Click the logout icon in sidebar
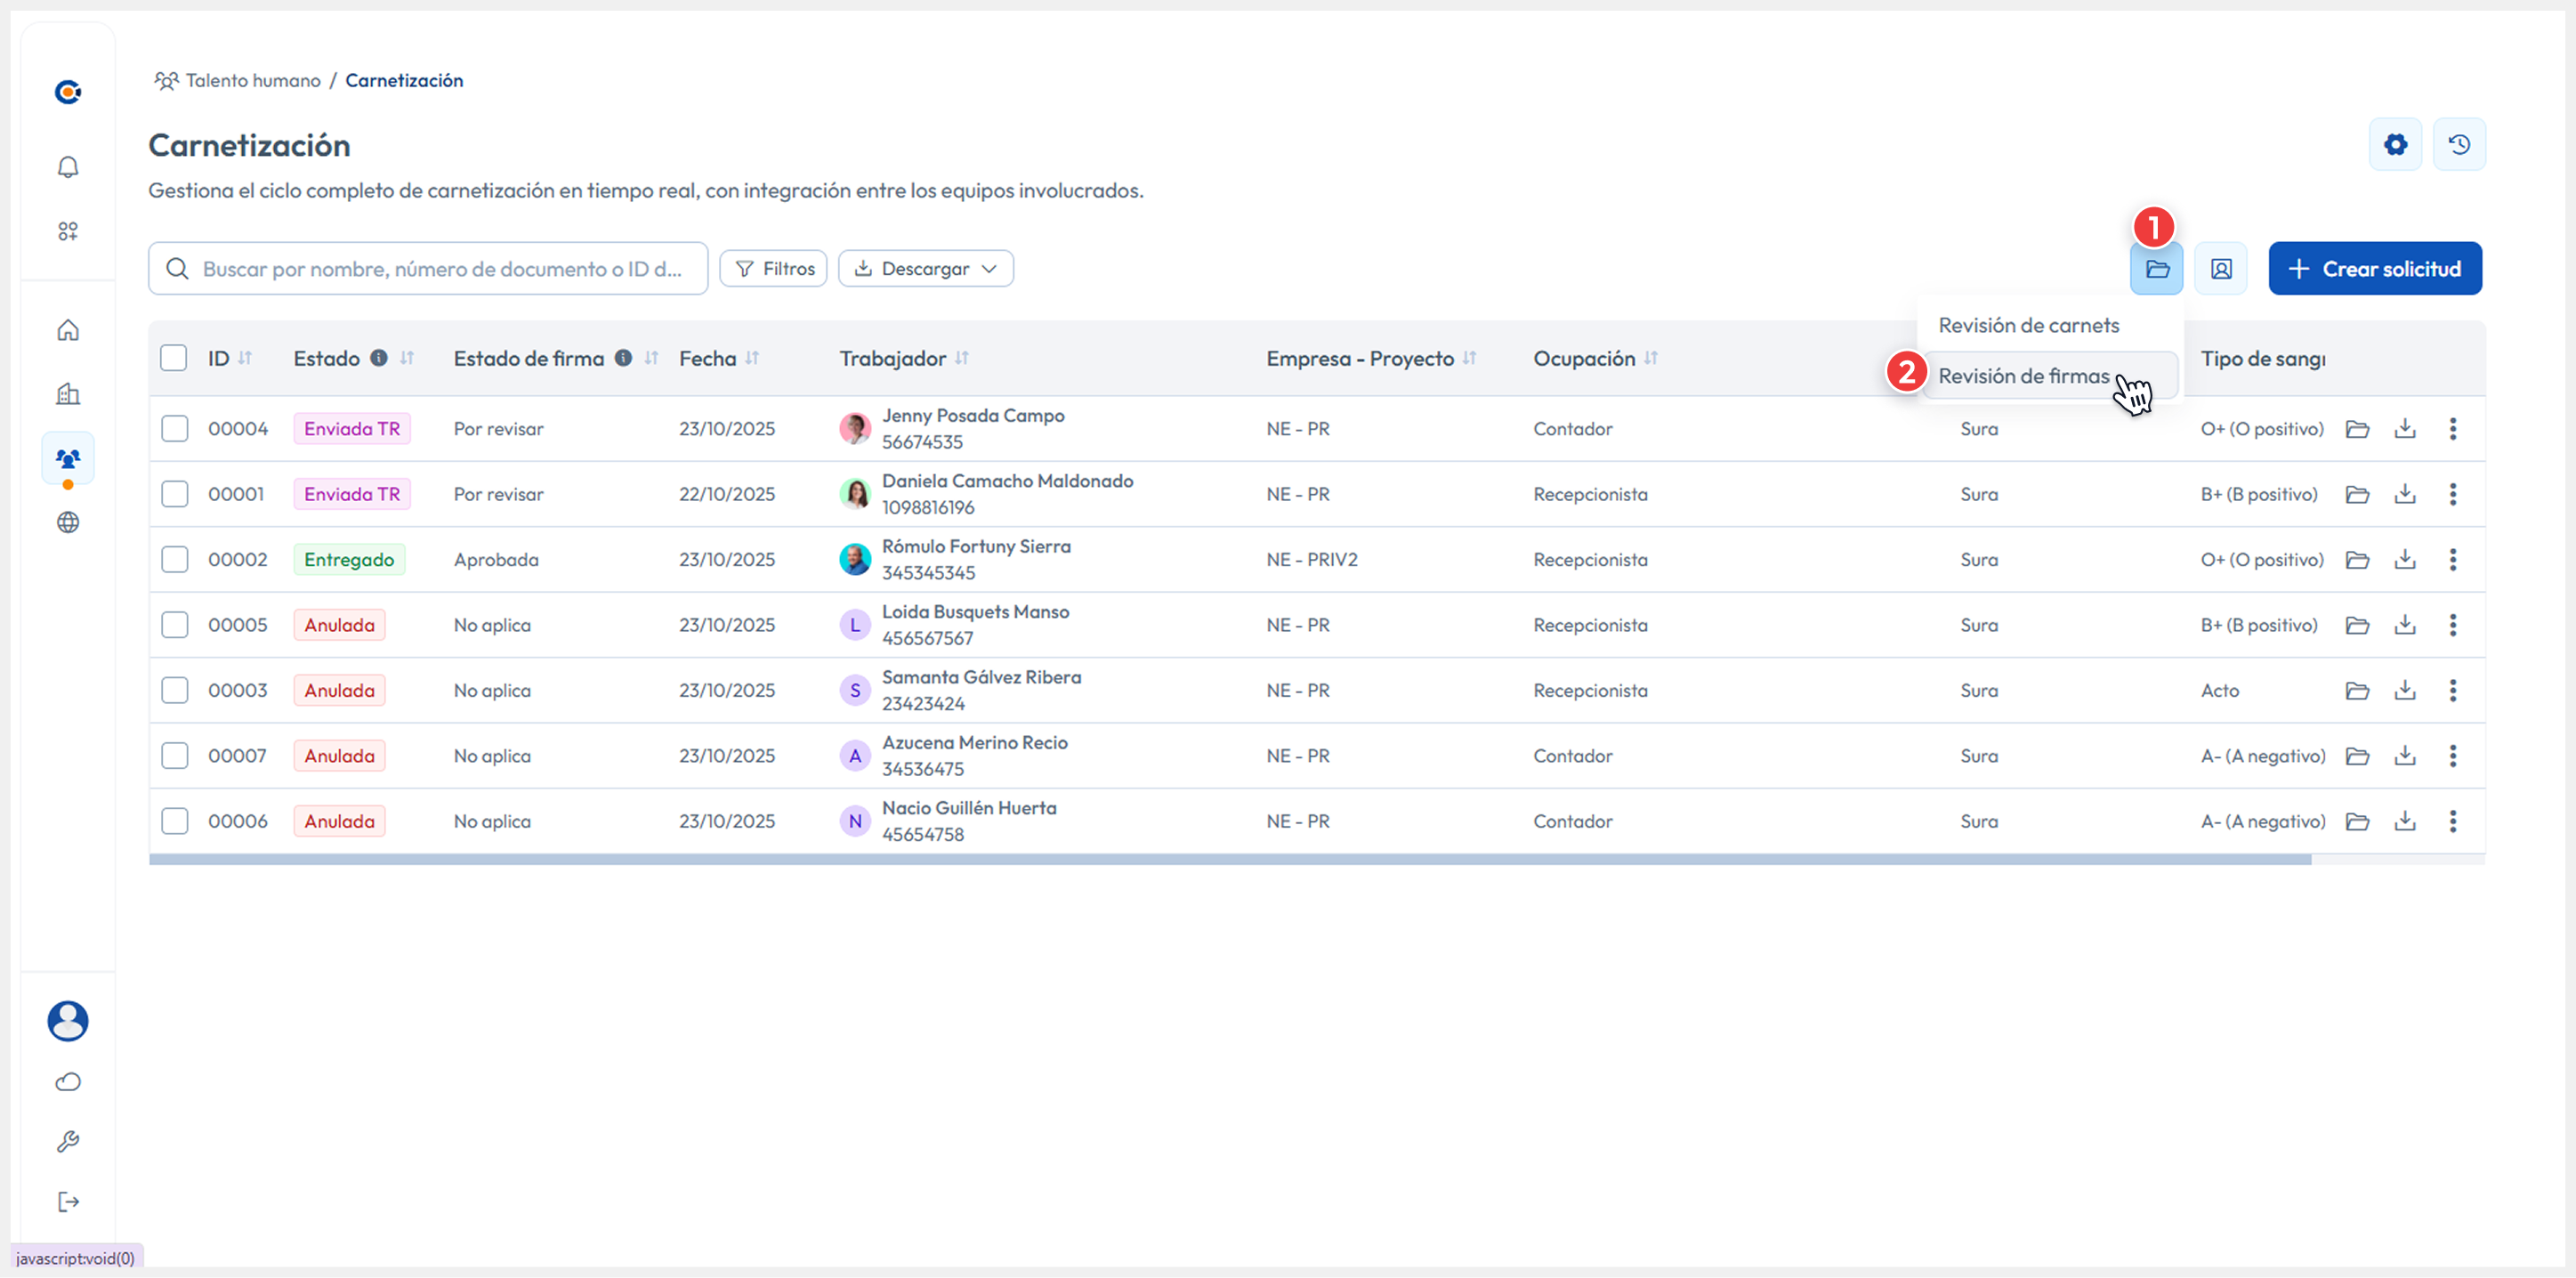The image size is (2576, 1278). point(68,1202)
